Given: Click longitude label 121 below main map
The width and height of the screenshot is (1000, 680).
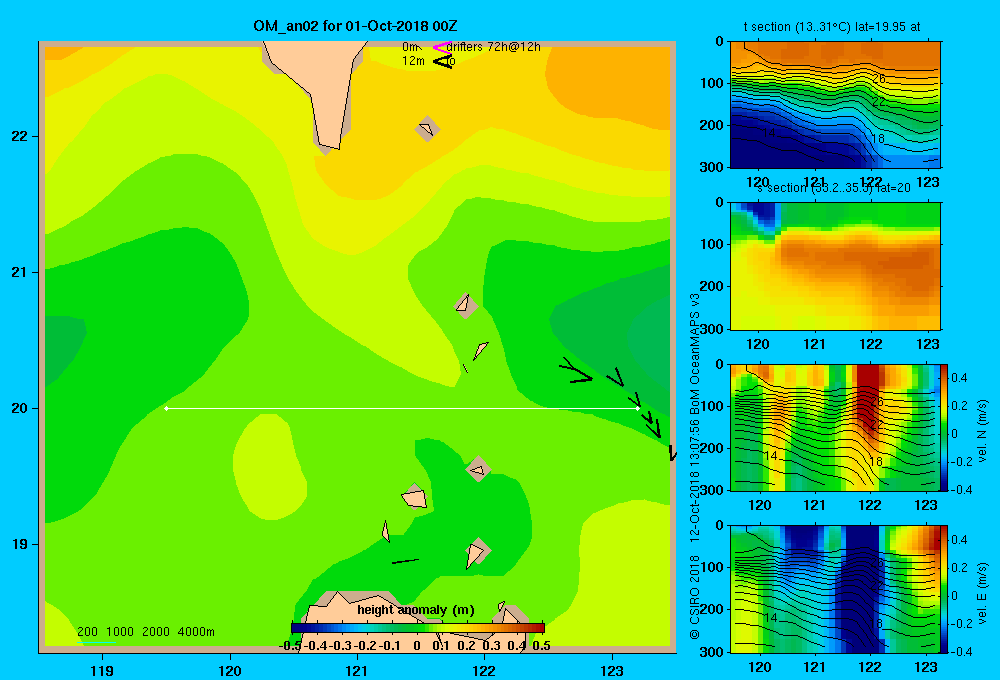Looking at the screenshot, I should 357,670.
